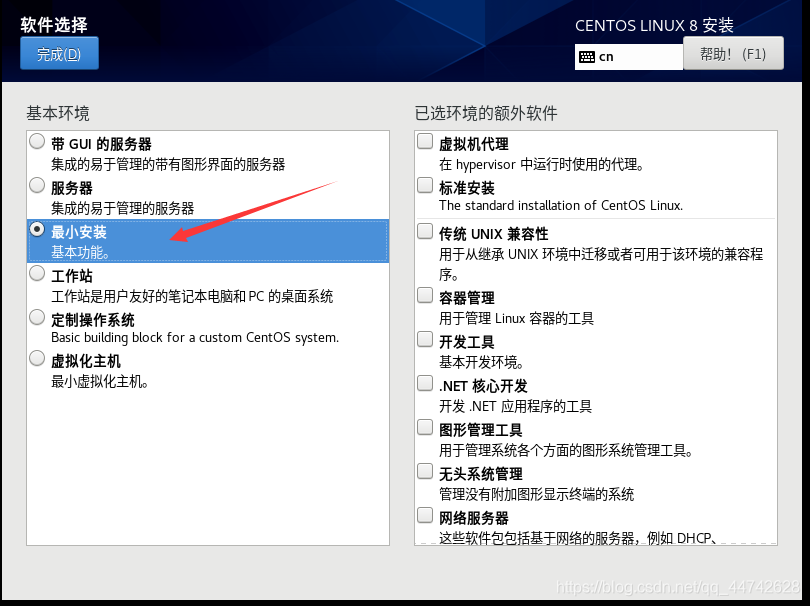Tick the 开发工具 checkbox
Screen dimensions: 810x606
(x=425, y=339)
